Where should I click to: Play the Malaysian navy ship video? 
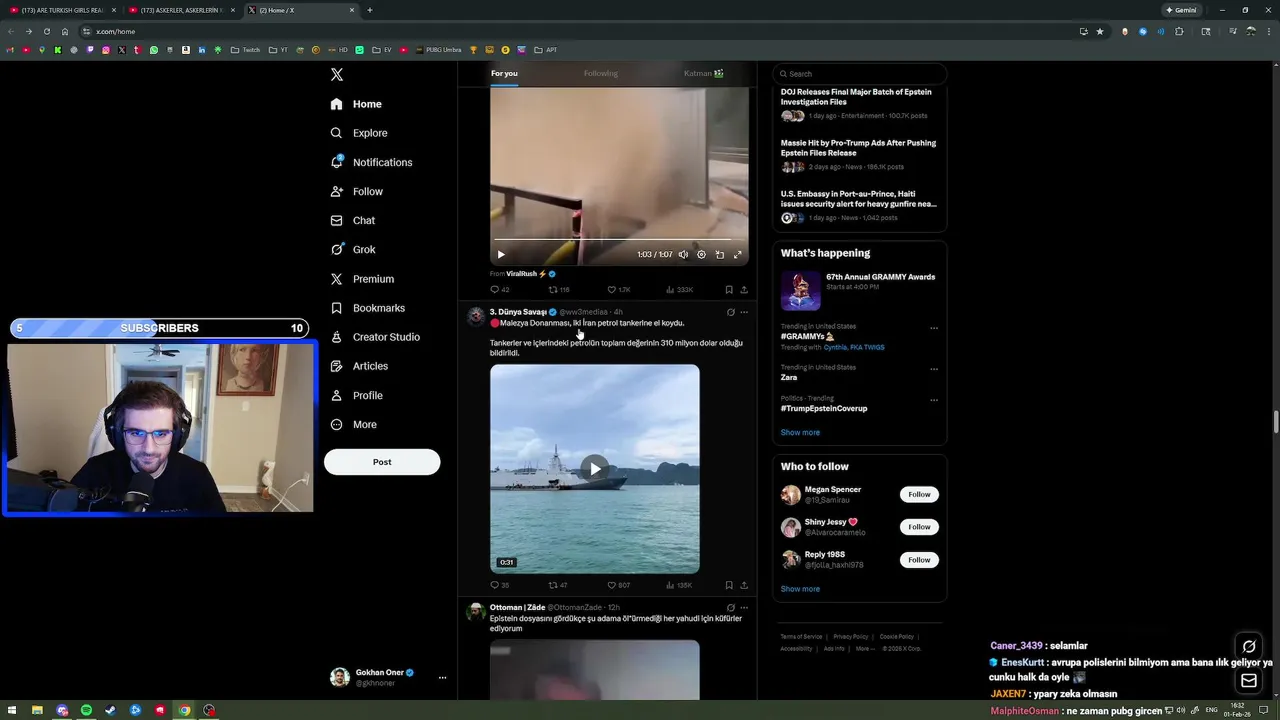coord(595,468)
